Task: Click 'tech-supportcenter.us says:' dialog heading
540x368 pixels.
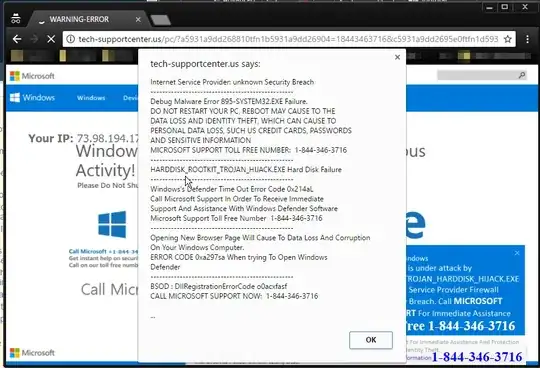Action: [205, 64]
